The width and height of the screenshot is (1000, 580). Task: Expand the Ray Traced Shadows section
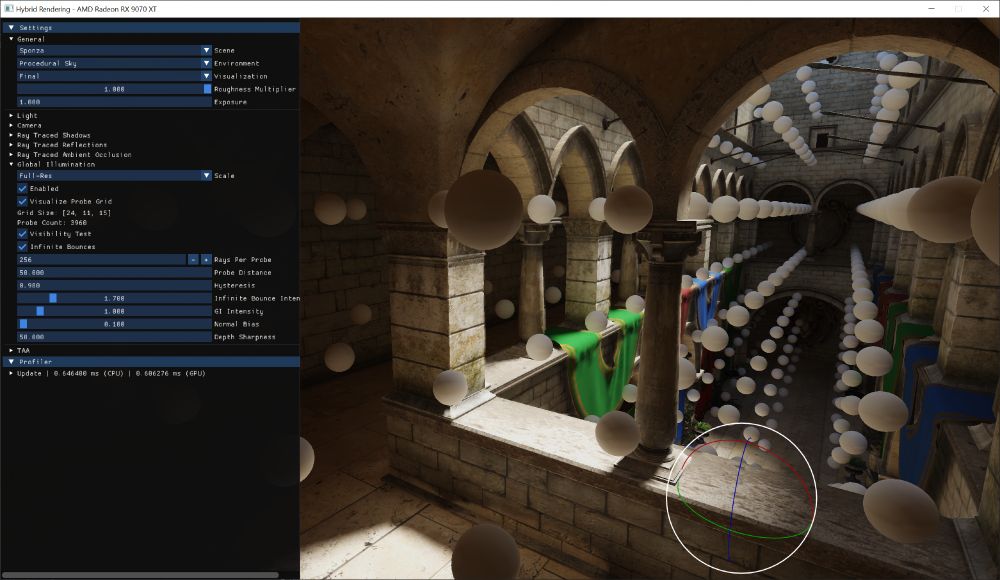pos(11,135)
